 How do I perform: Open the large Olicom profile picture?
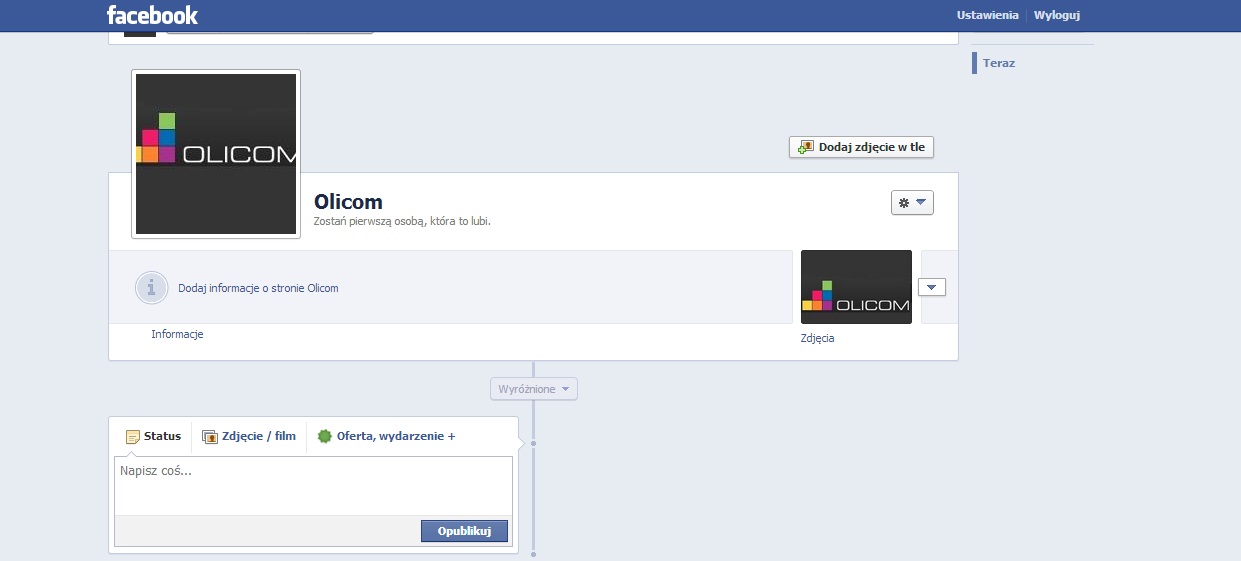click(x=216, y=154)
